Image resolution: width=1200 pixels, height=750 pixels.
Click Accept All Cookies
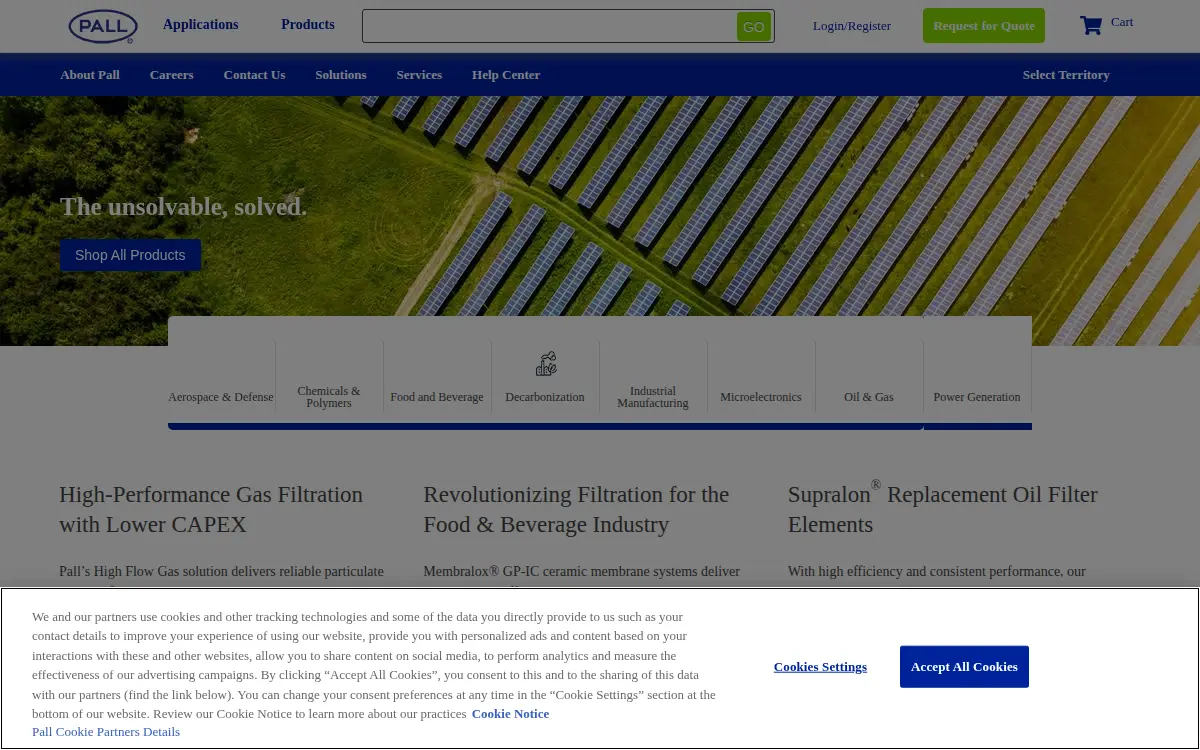pyautogui.click(x=964, y=667)
